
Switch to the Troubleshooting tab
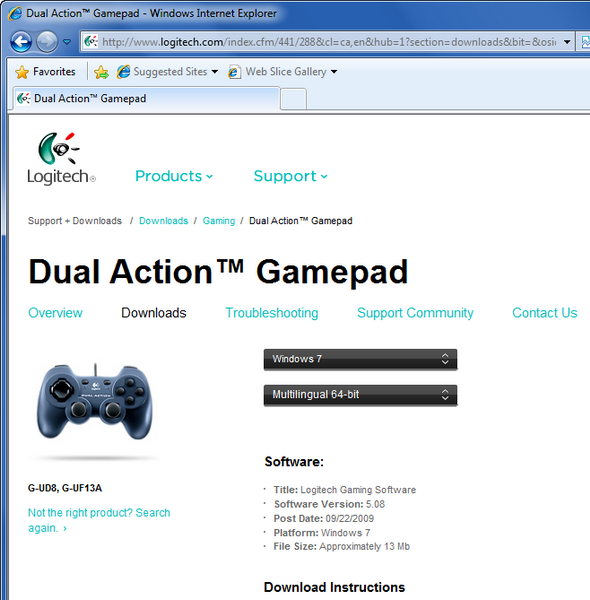point(272,313)
